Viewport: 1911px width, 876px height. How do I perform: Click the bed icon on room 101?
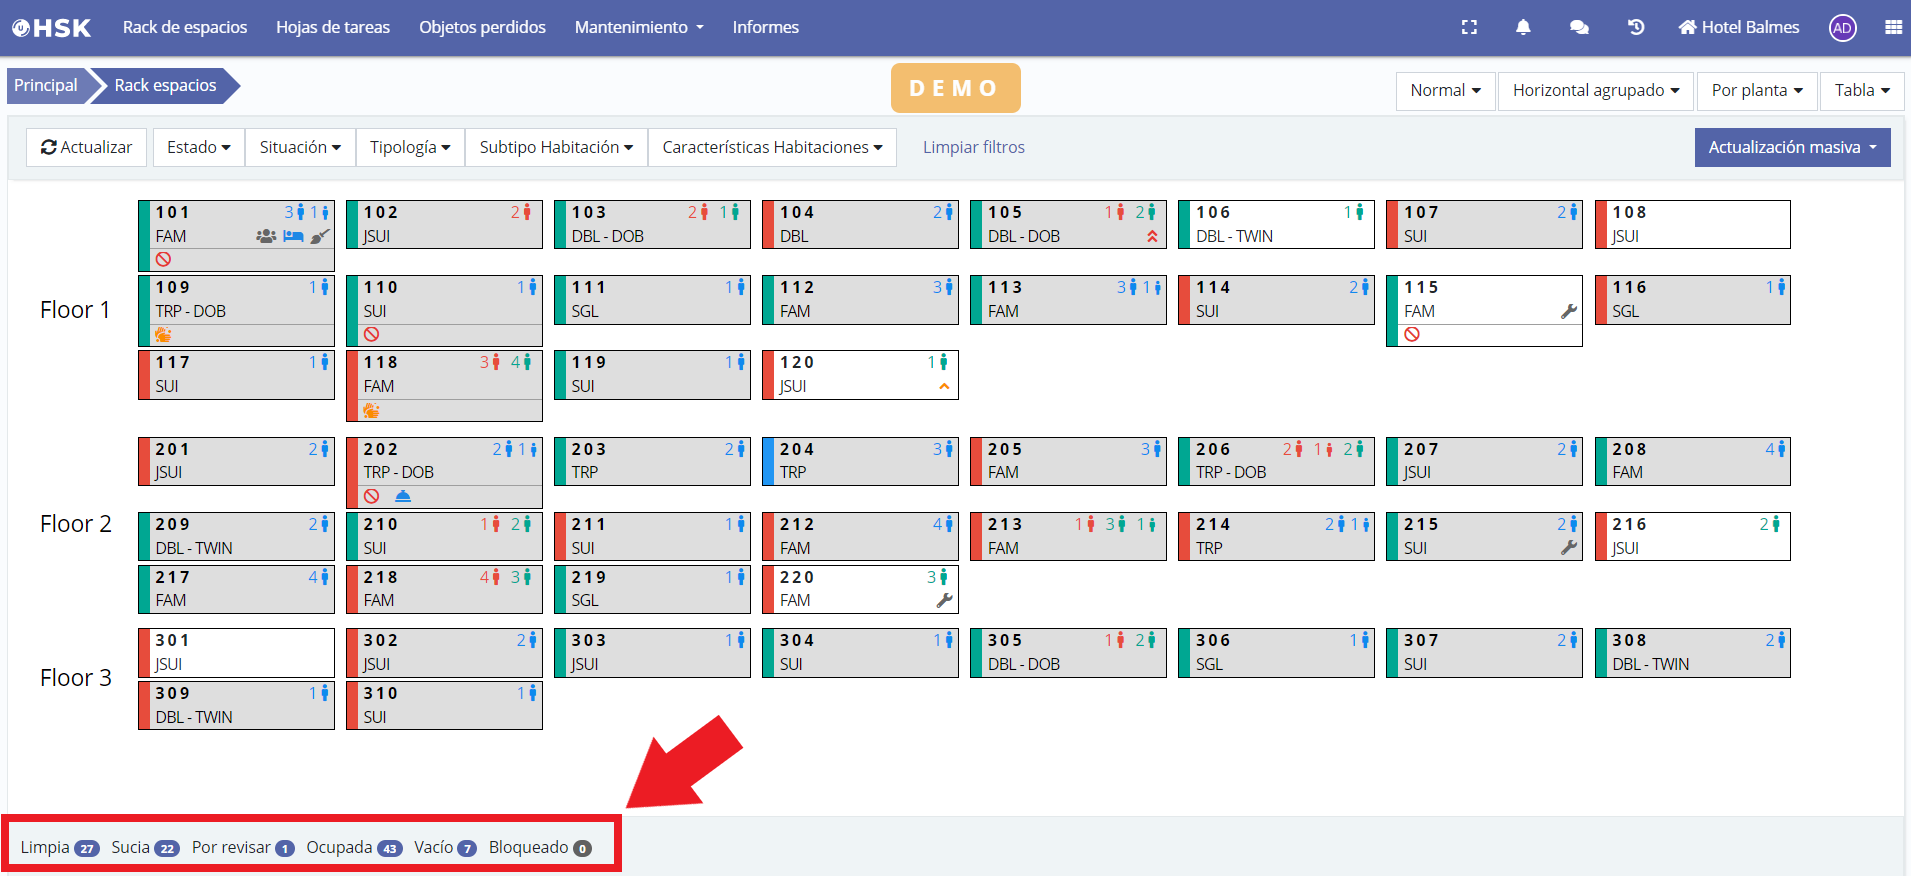[293, 237]
